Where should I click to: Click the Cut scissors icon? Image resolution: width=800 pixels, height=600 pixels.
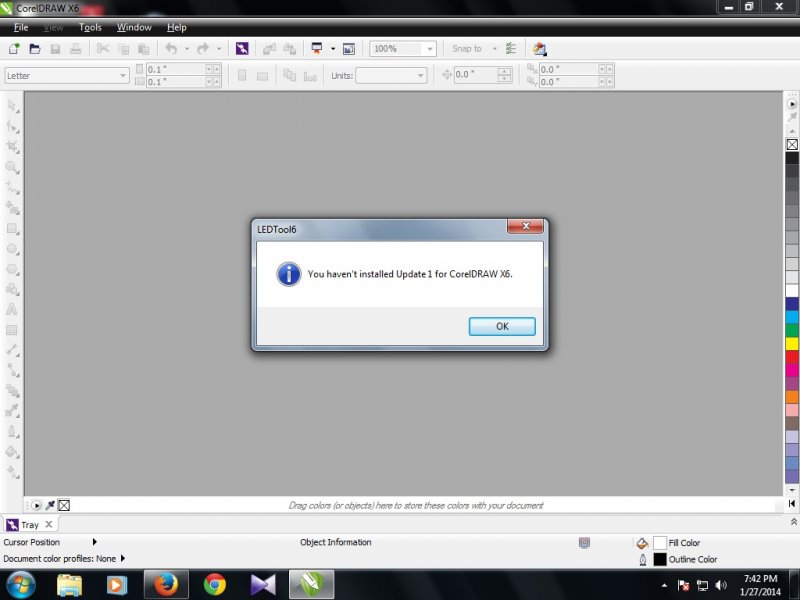tap(103, 49)
